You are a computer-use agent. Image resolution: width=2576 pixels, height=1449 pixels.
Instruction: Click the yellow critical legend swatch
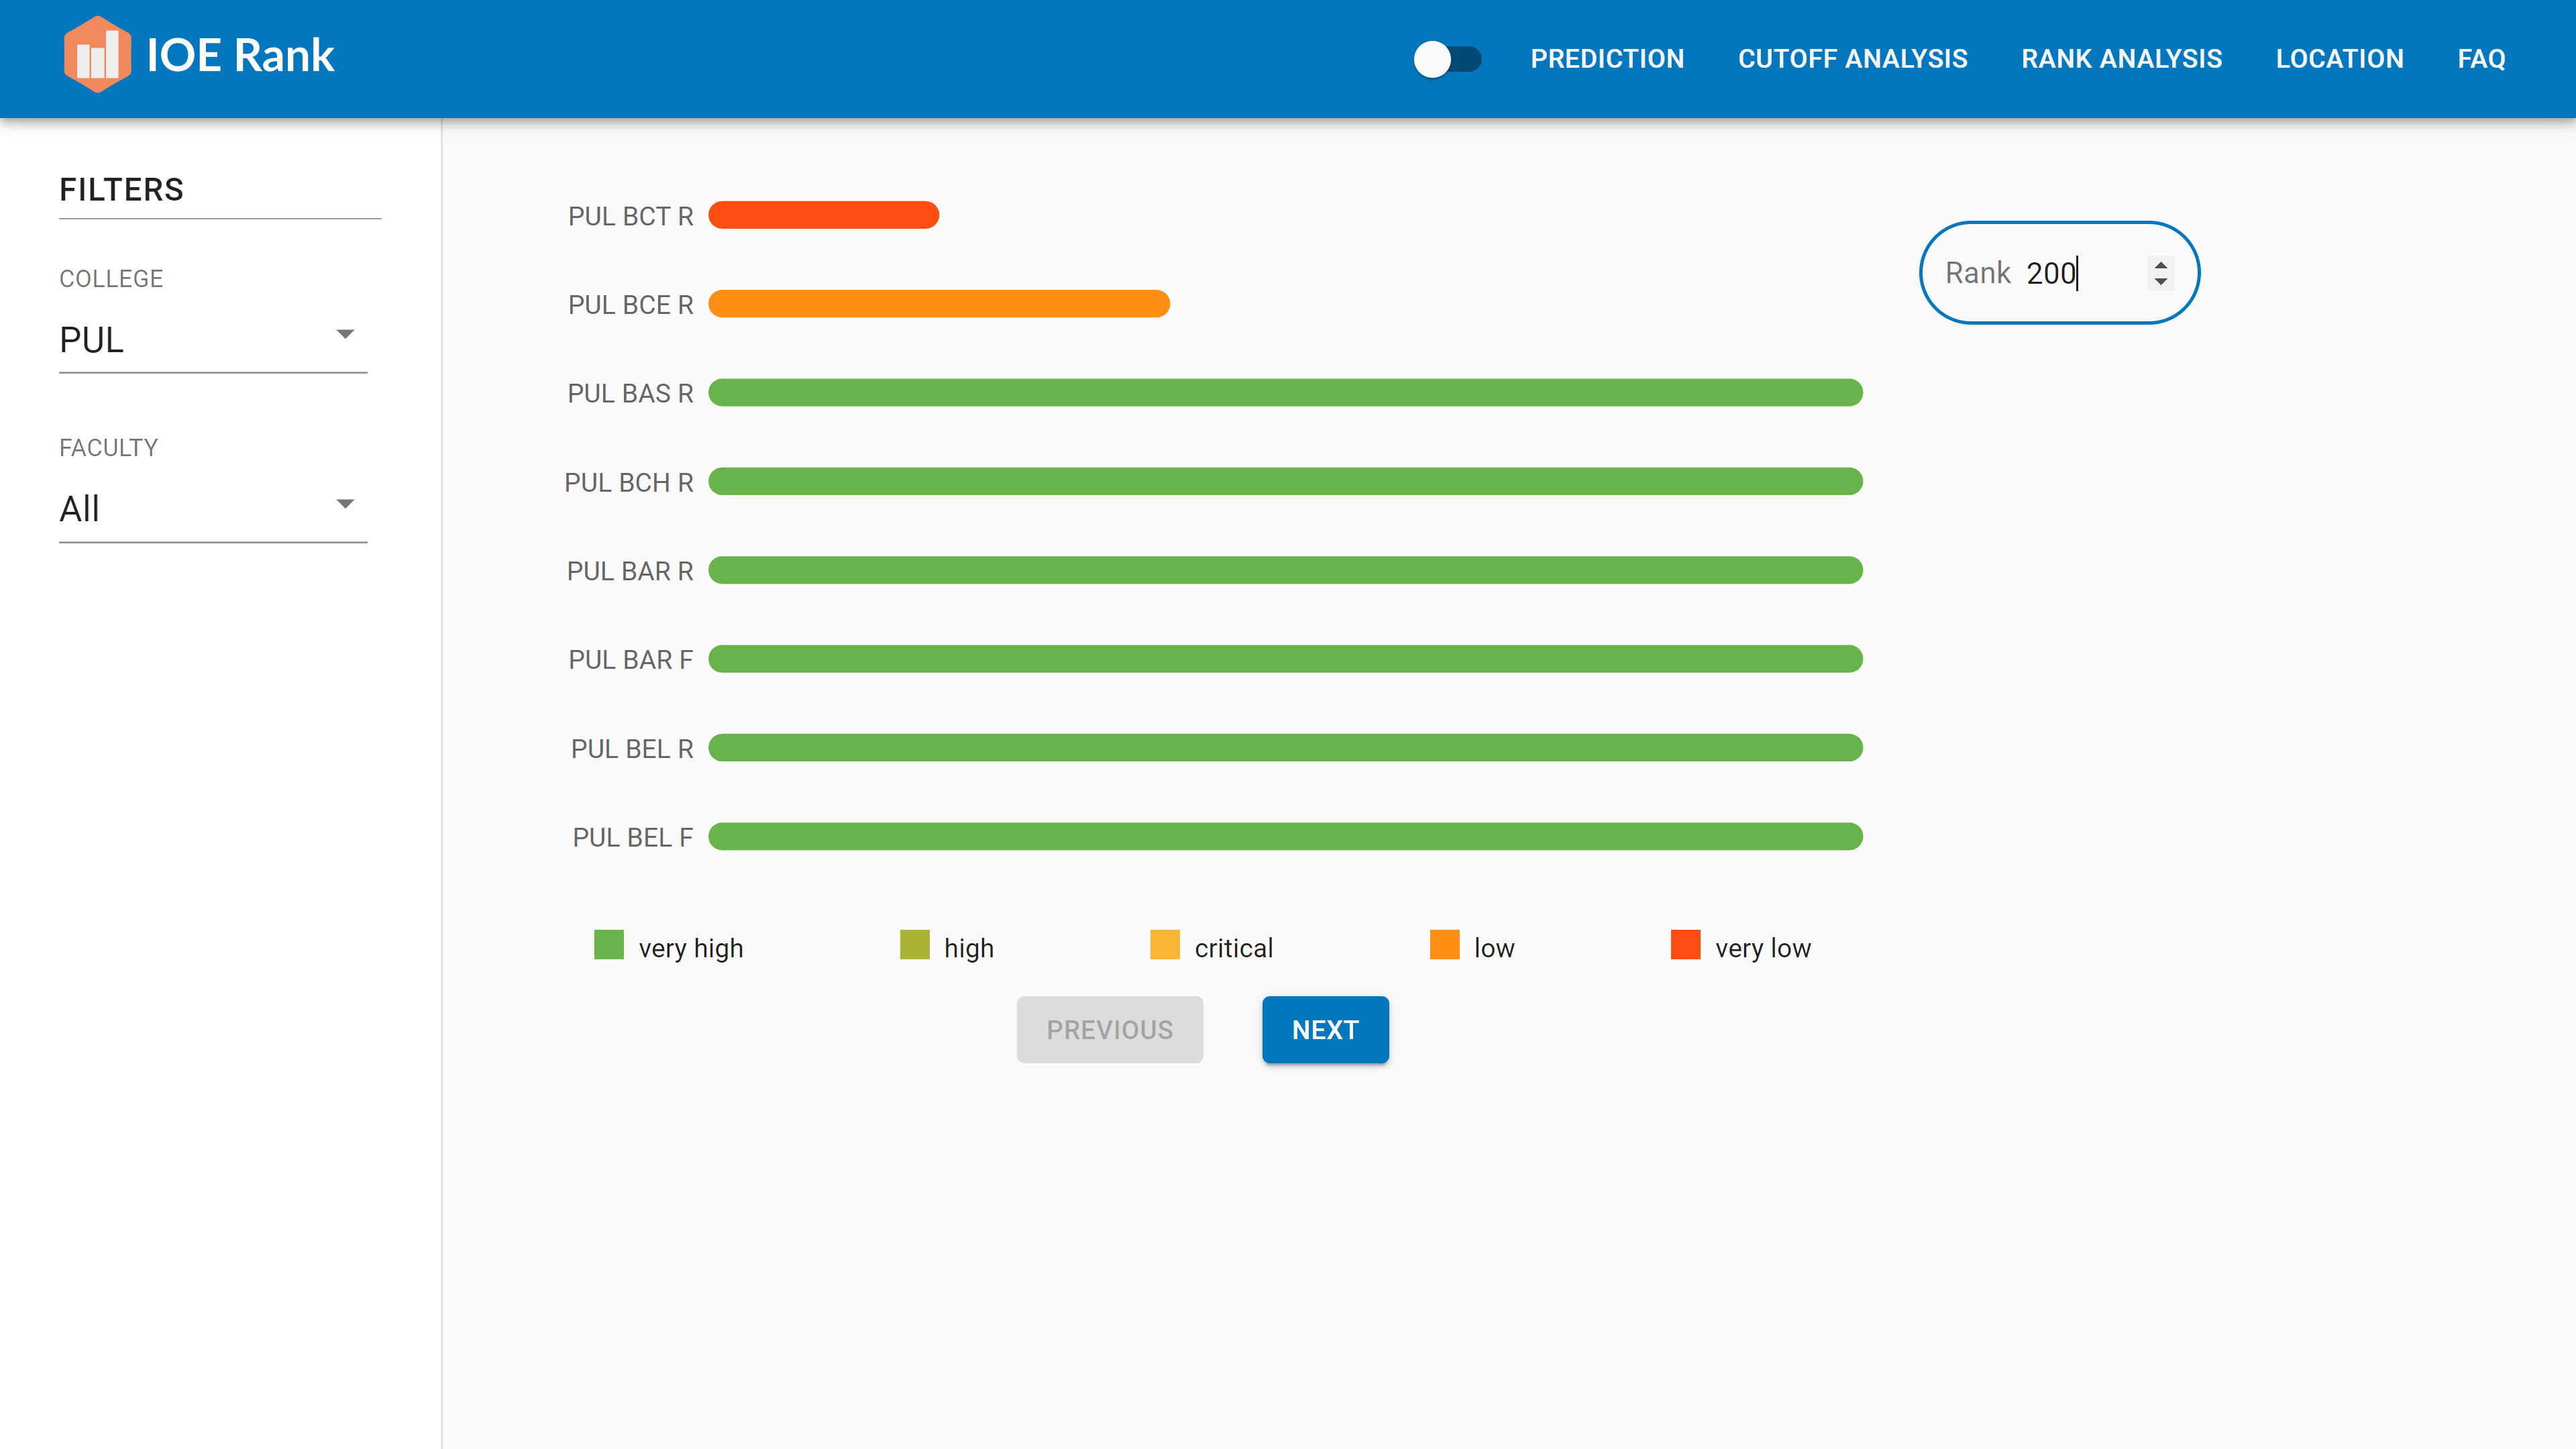coord(1164,945)
